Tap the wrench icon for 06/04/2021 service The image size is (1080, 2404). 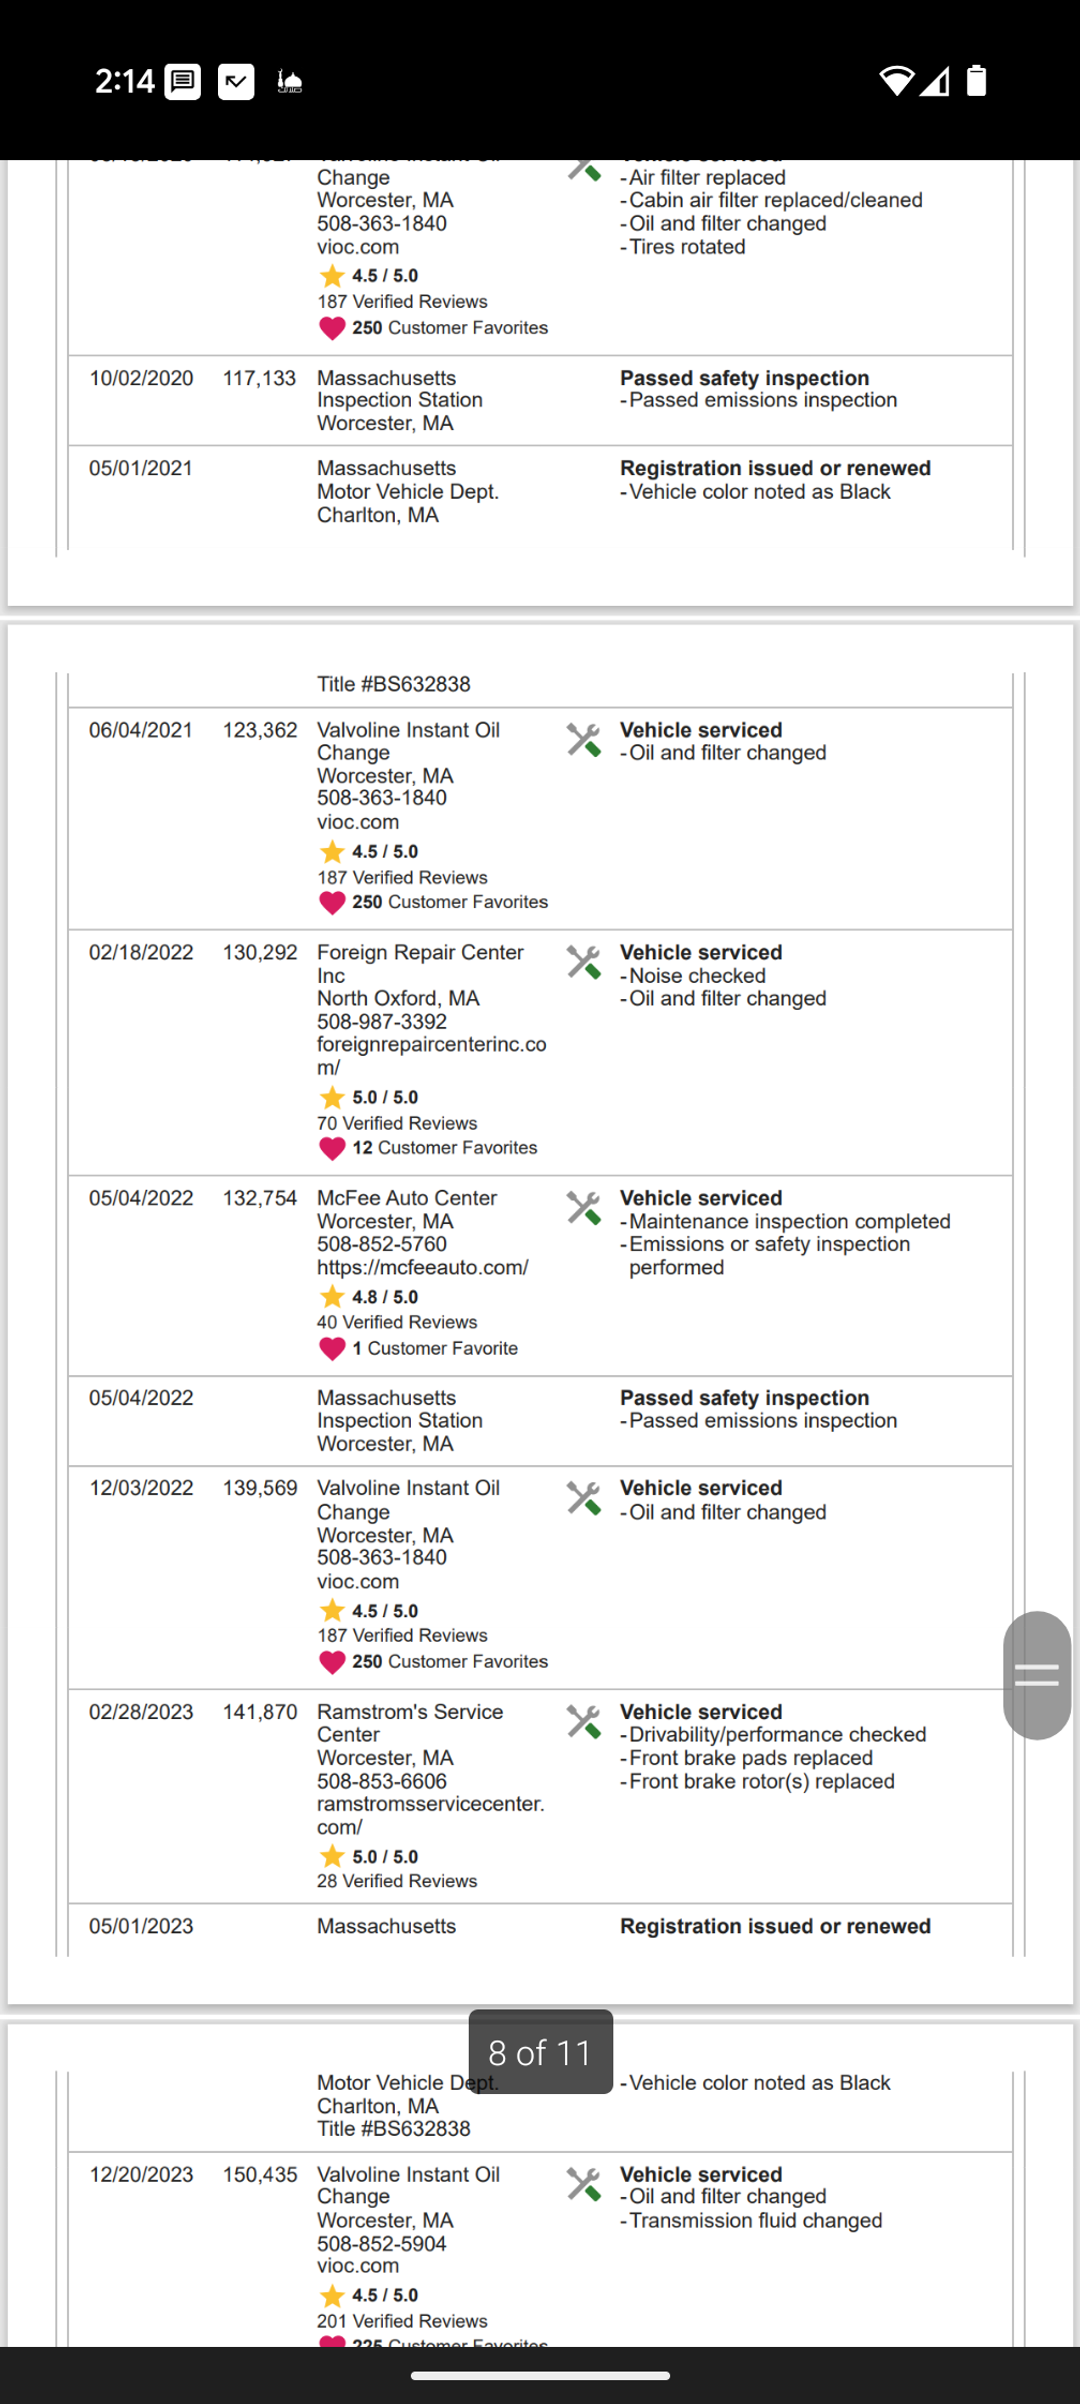[583, 740]
